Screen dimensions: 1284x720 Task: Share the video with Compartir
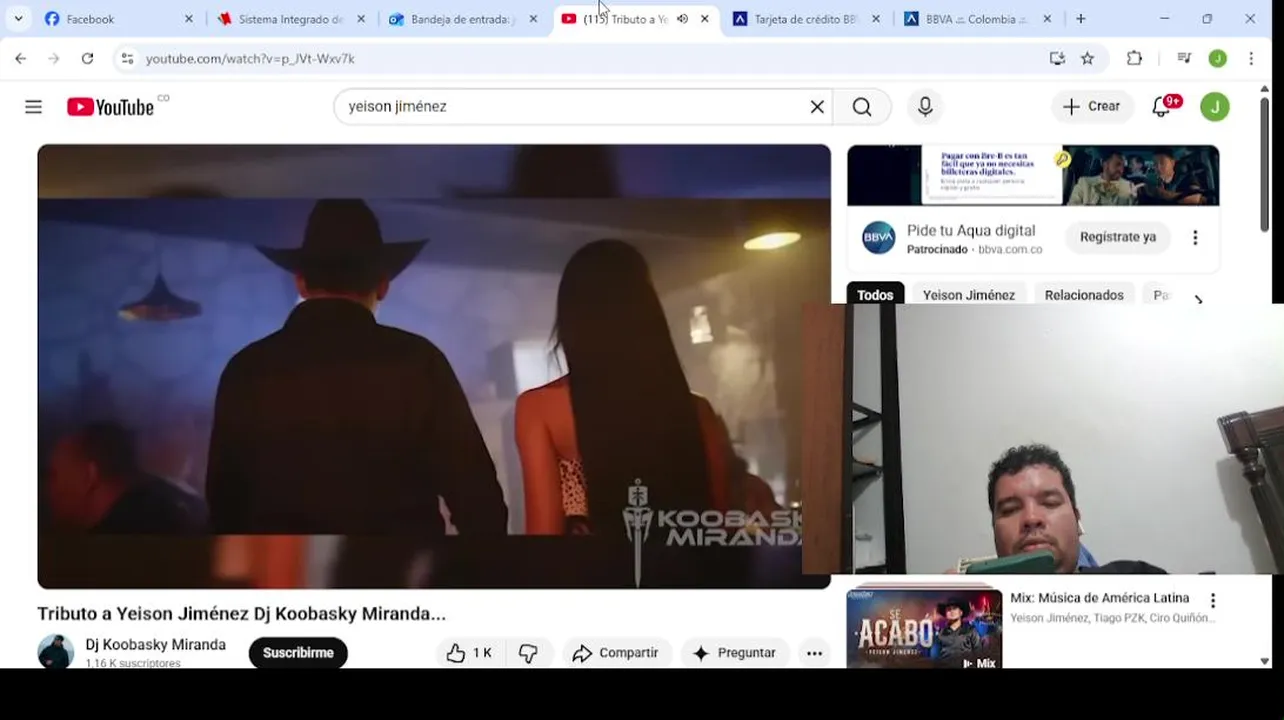click(x=616, y=653)
